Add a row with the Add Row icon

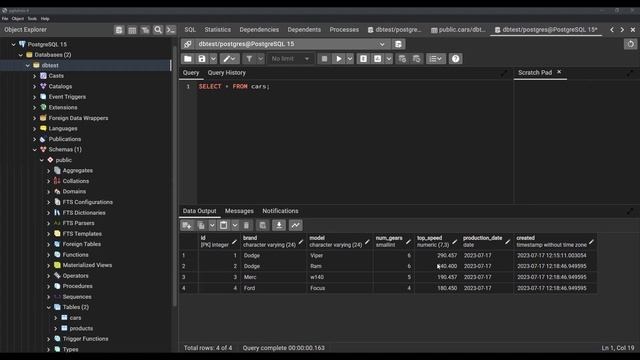click(187, 225)
